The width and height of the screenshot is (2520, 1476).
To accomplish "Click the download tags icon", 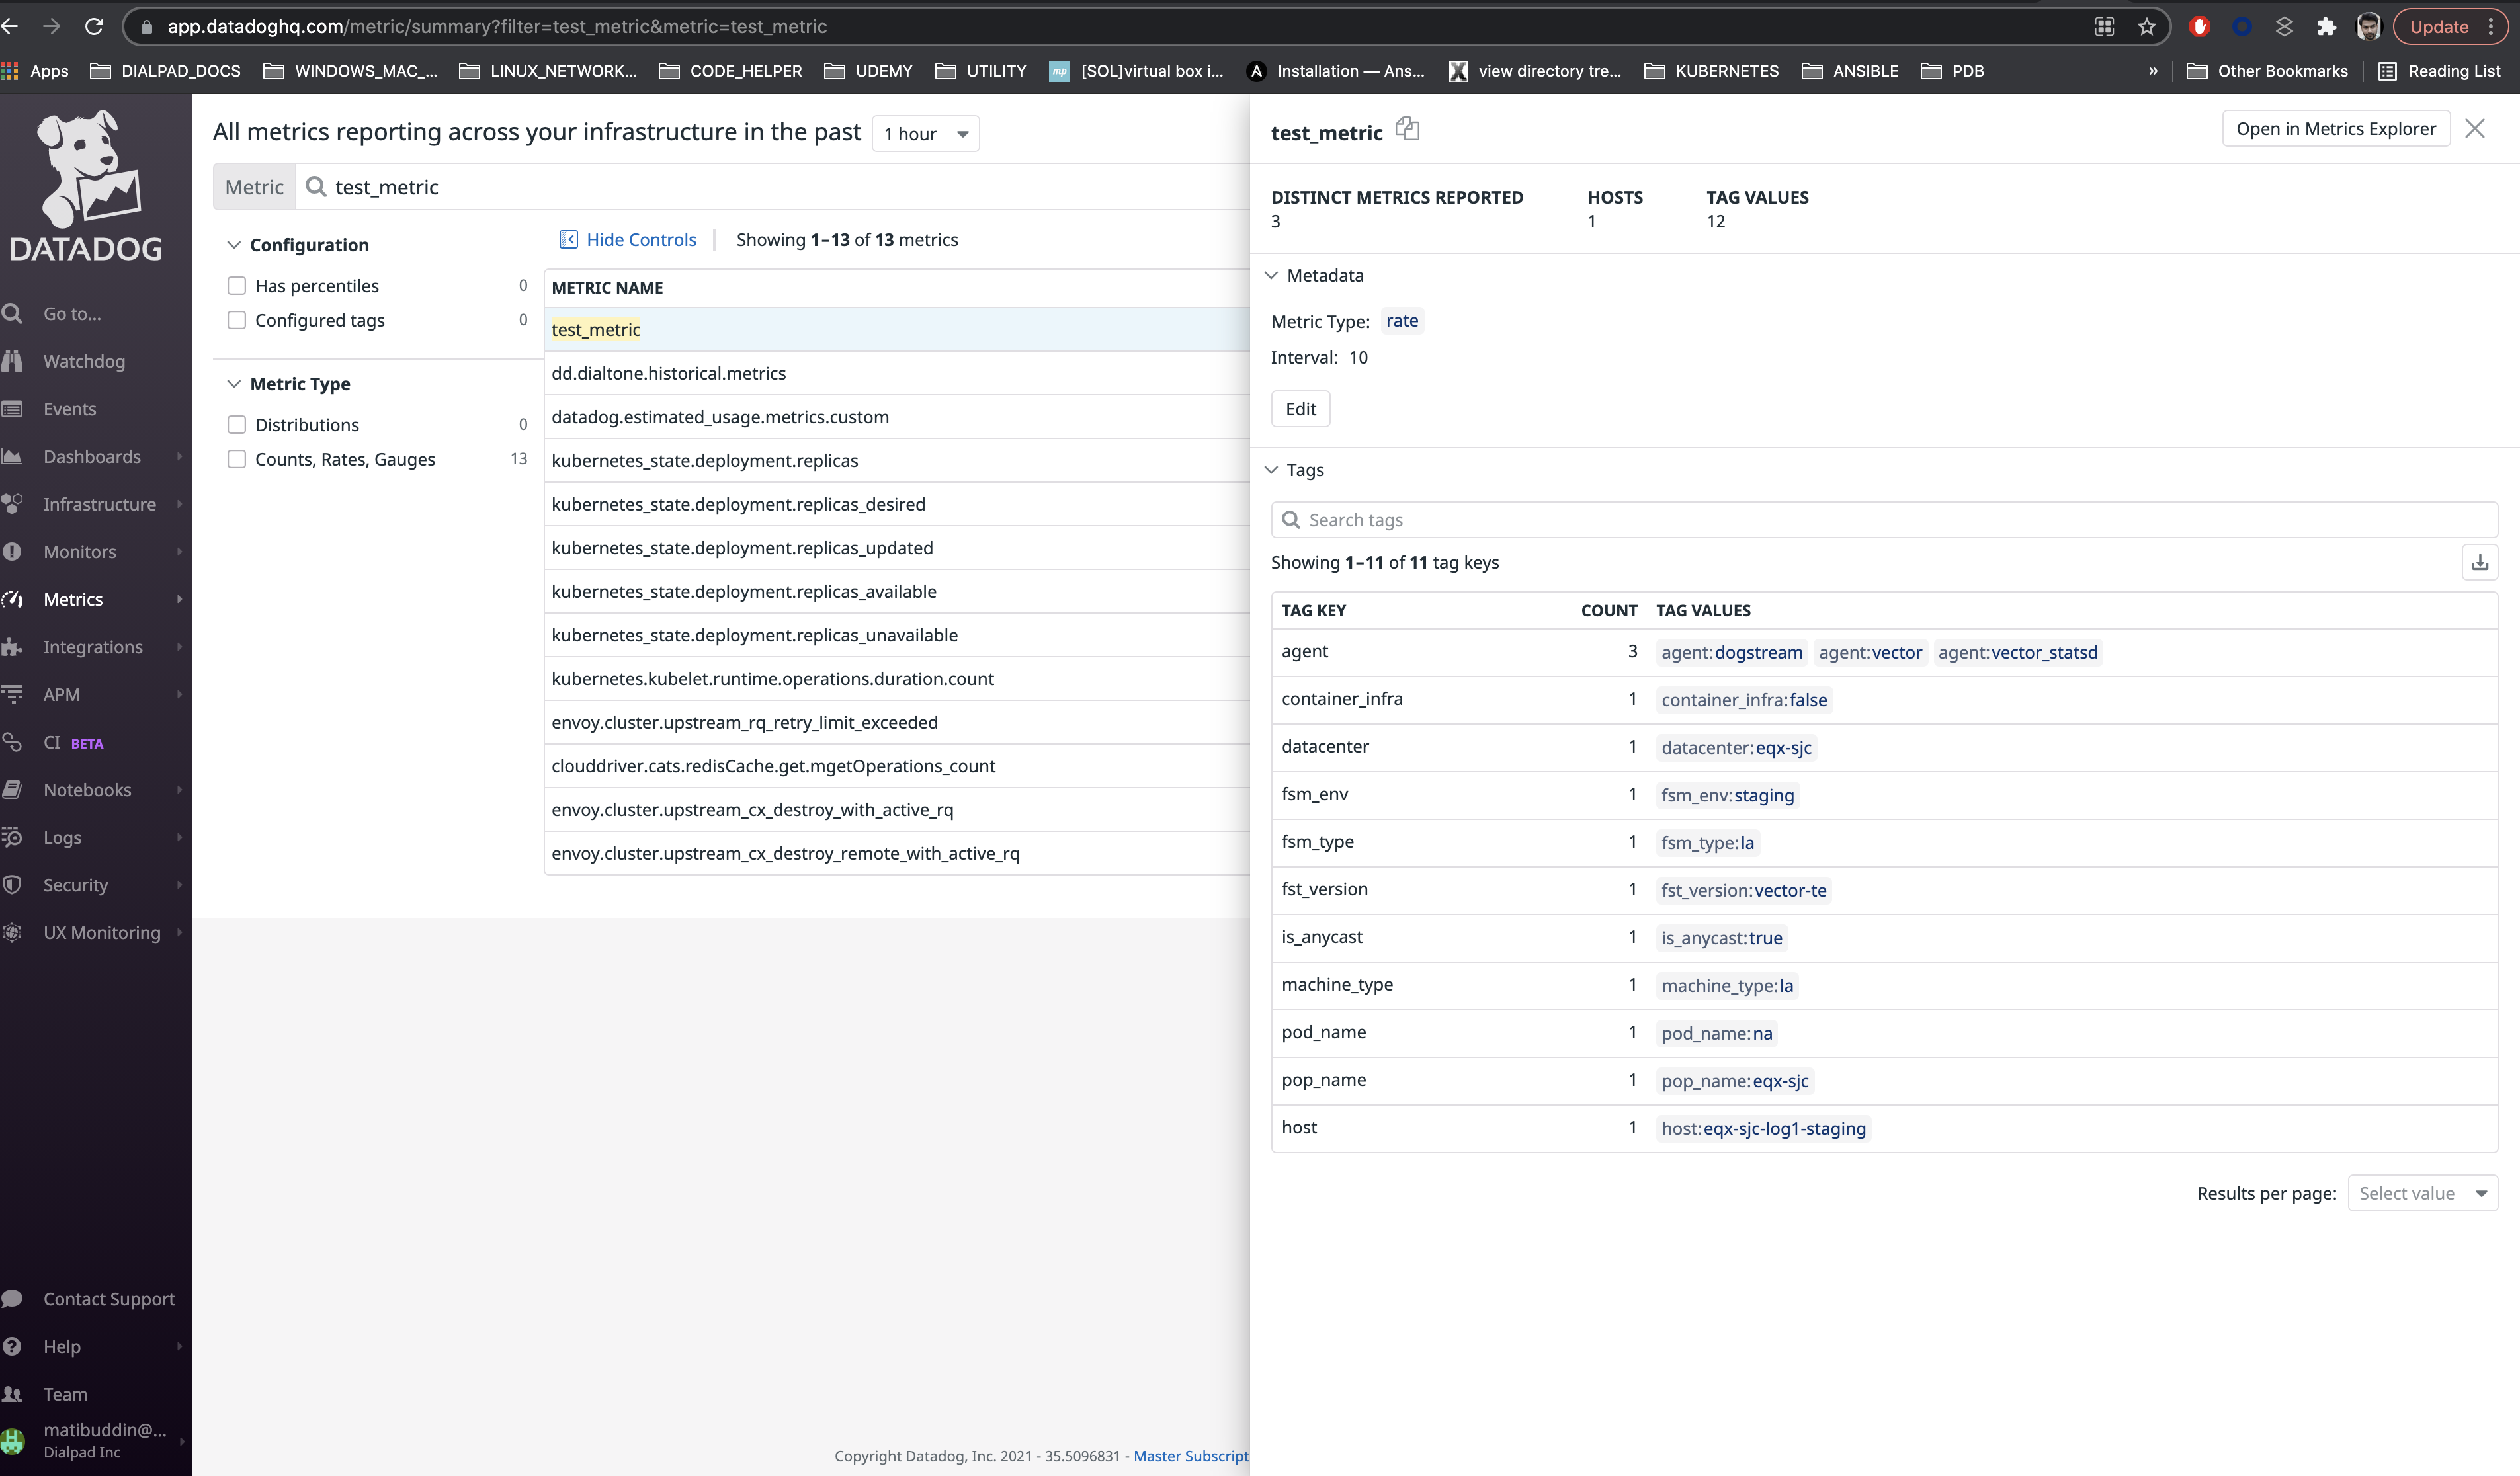I will point(2479,563).
